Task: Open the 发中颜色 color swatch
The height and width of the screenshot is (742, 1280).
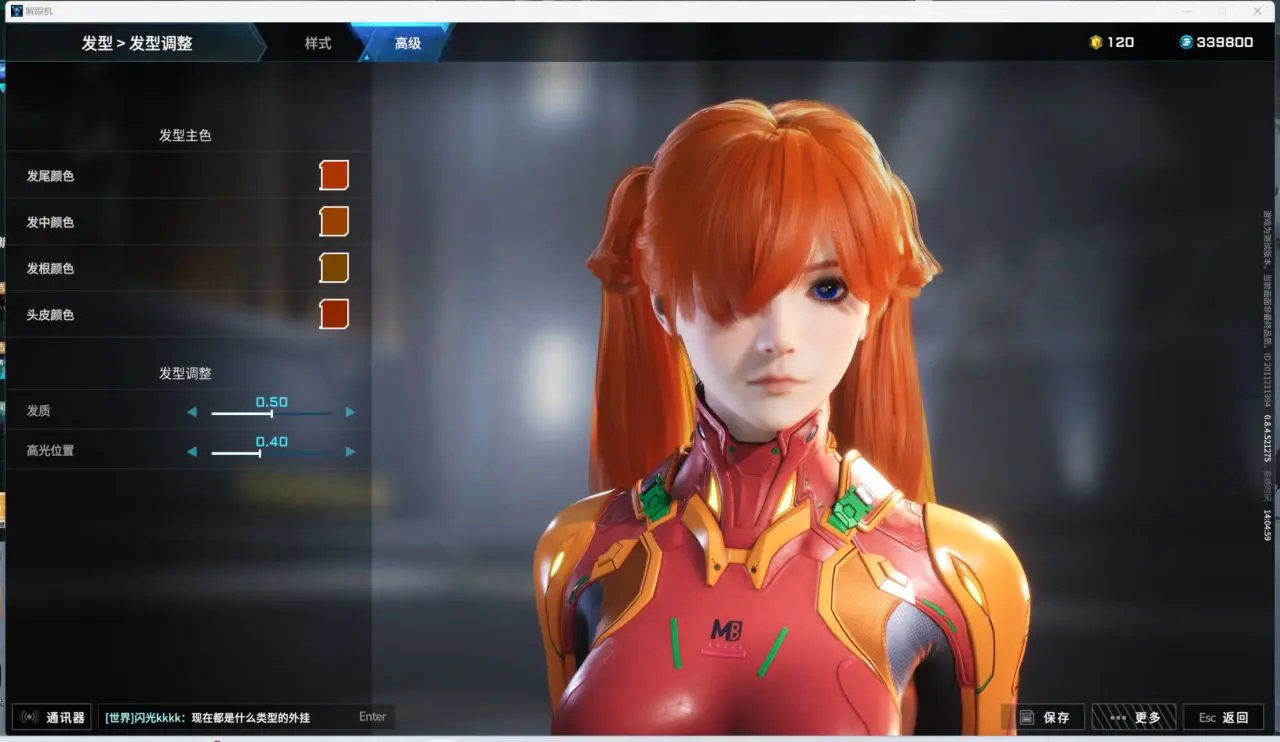Action: [334, 222]
